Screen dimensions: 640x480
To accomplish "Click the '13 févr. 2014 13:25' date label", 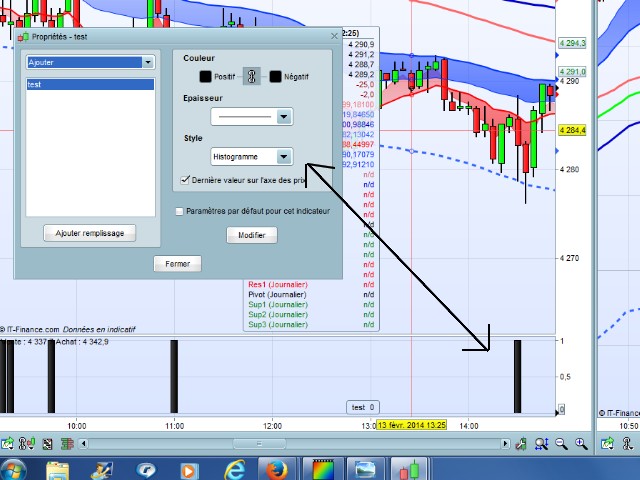I will 411,425.
